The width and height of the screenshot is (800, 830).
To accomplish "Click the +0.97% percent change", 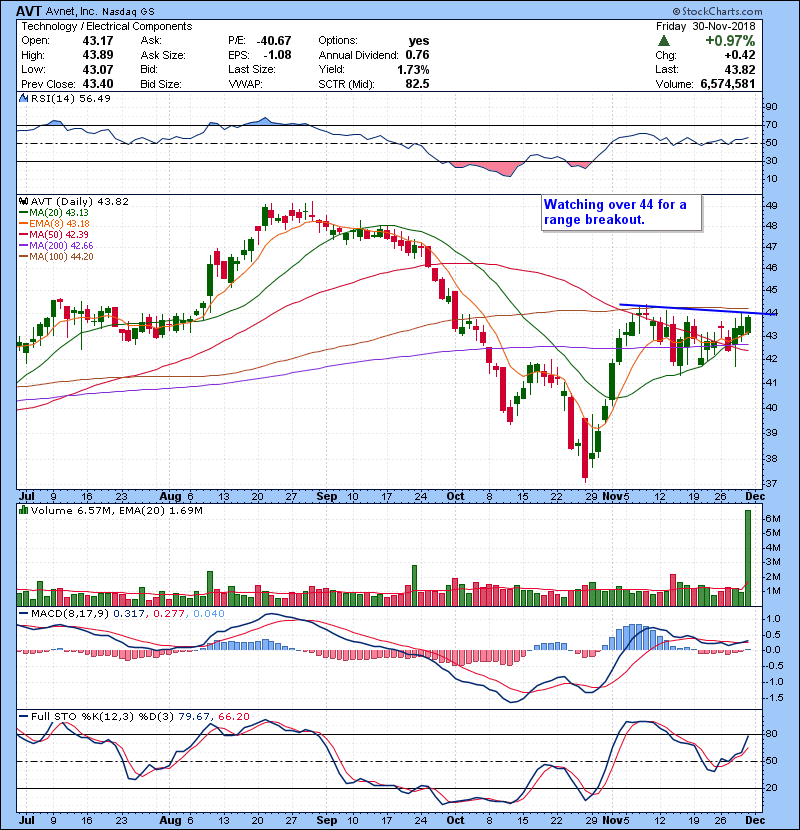I will 730,41.
